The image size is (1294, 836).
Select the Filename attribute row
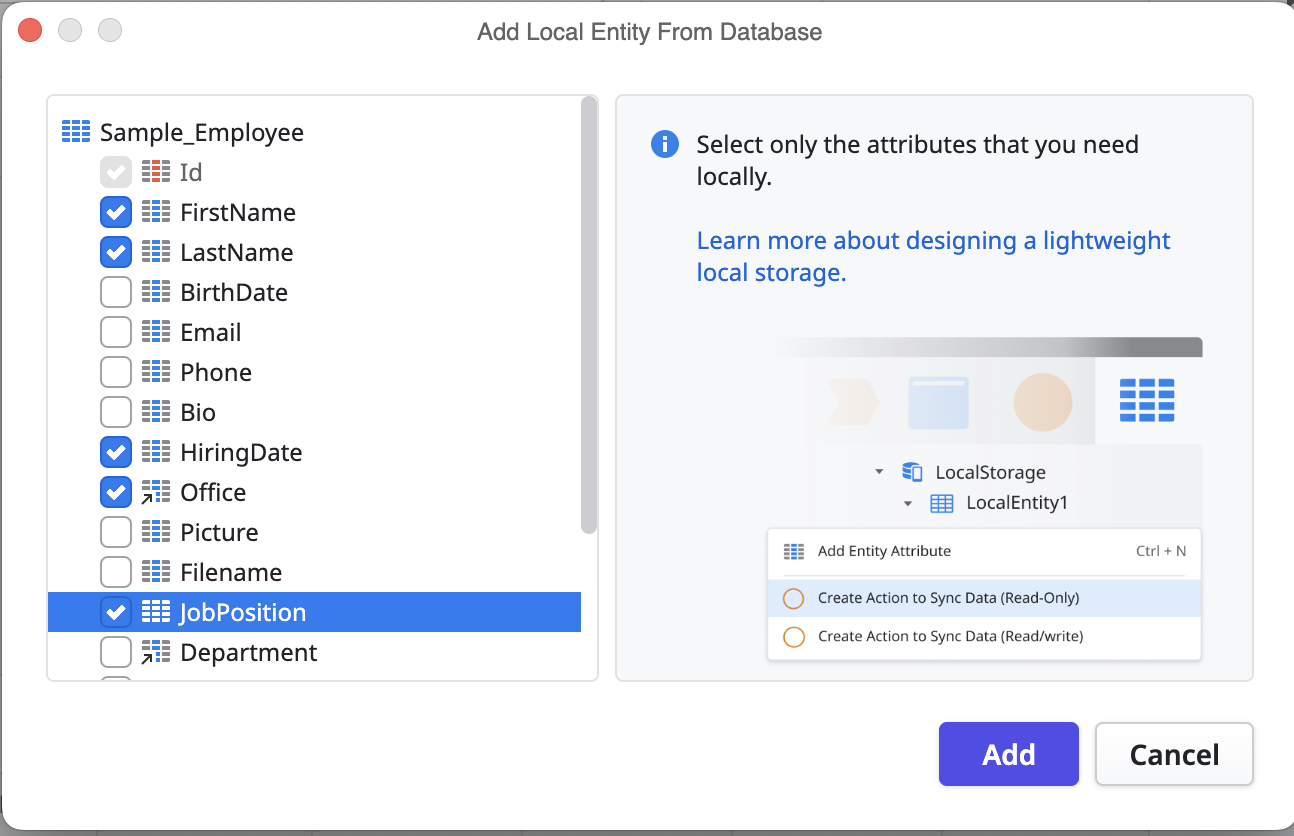[x=231, y=572]
